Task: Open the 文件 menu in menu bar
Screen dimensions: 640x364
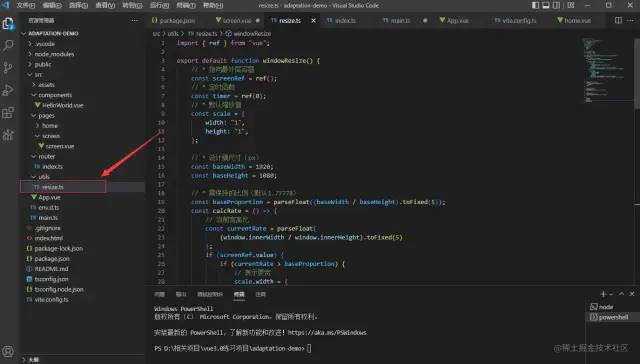Action: (25, 5)
